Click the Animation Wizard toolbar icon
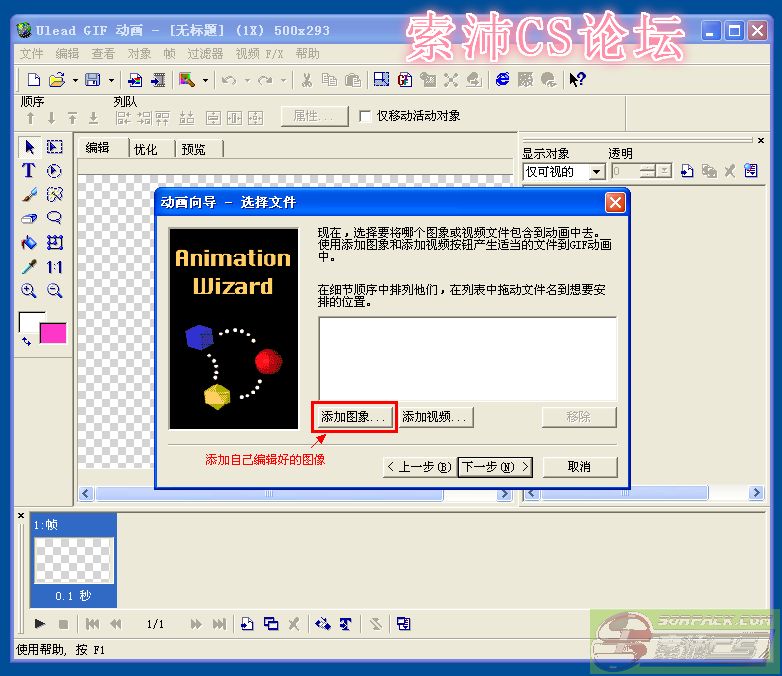 [187, 80]
